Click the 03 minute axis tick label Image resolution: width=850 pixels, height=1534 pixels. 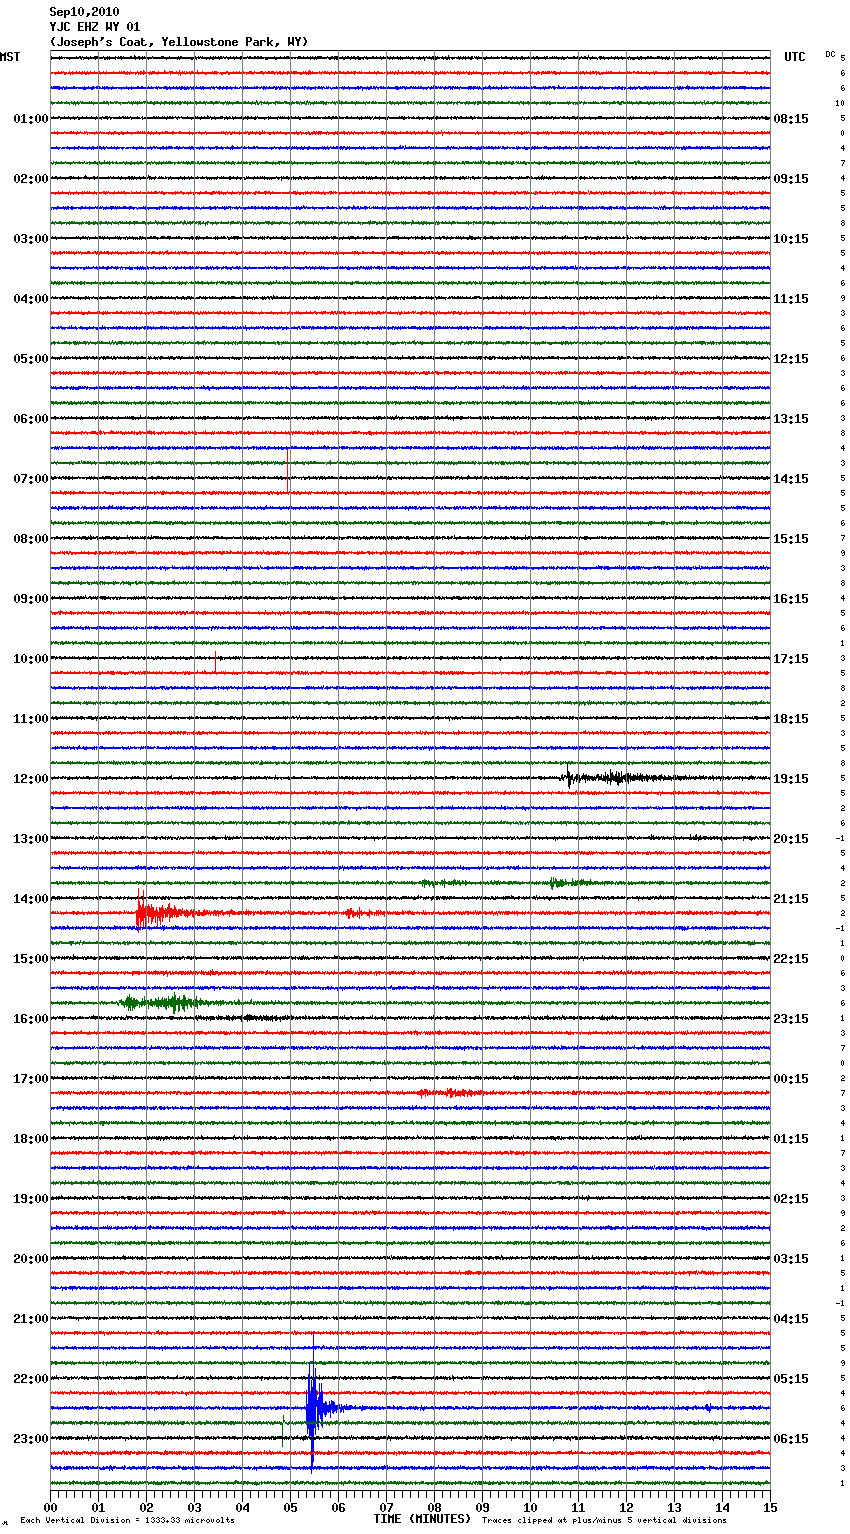194,1507
